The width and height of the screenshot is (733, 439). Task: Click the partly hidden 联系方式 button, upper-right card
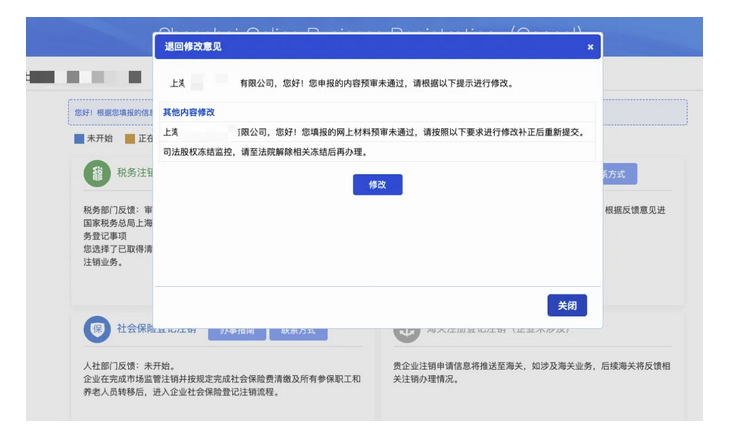(619, 174)
